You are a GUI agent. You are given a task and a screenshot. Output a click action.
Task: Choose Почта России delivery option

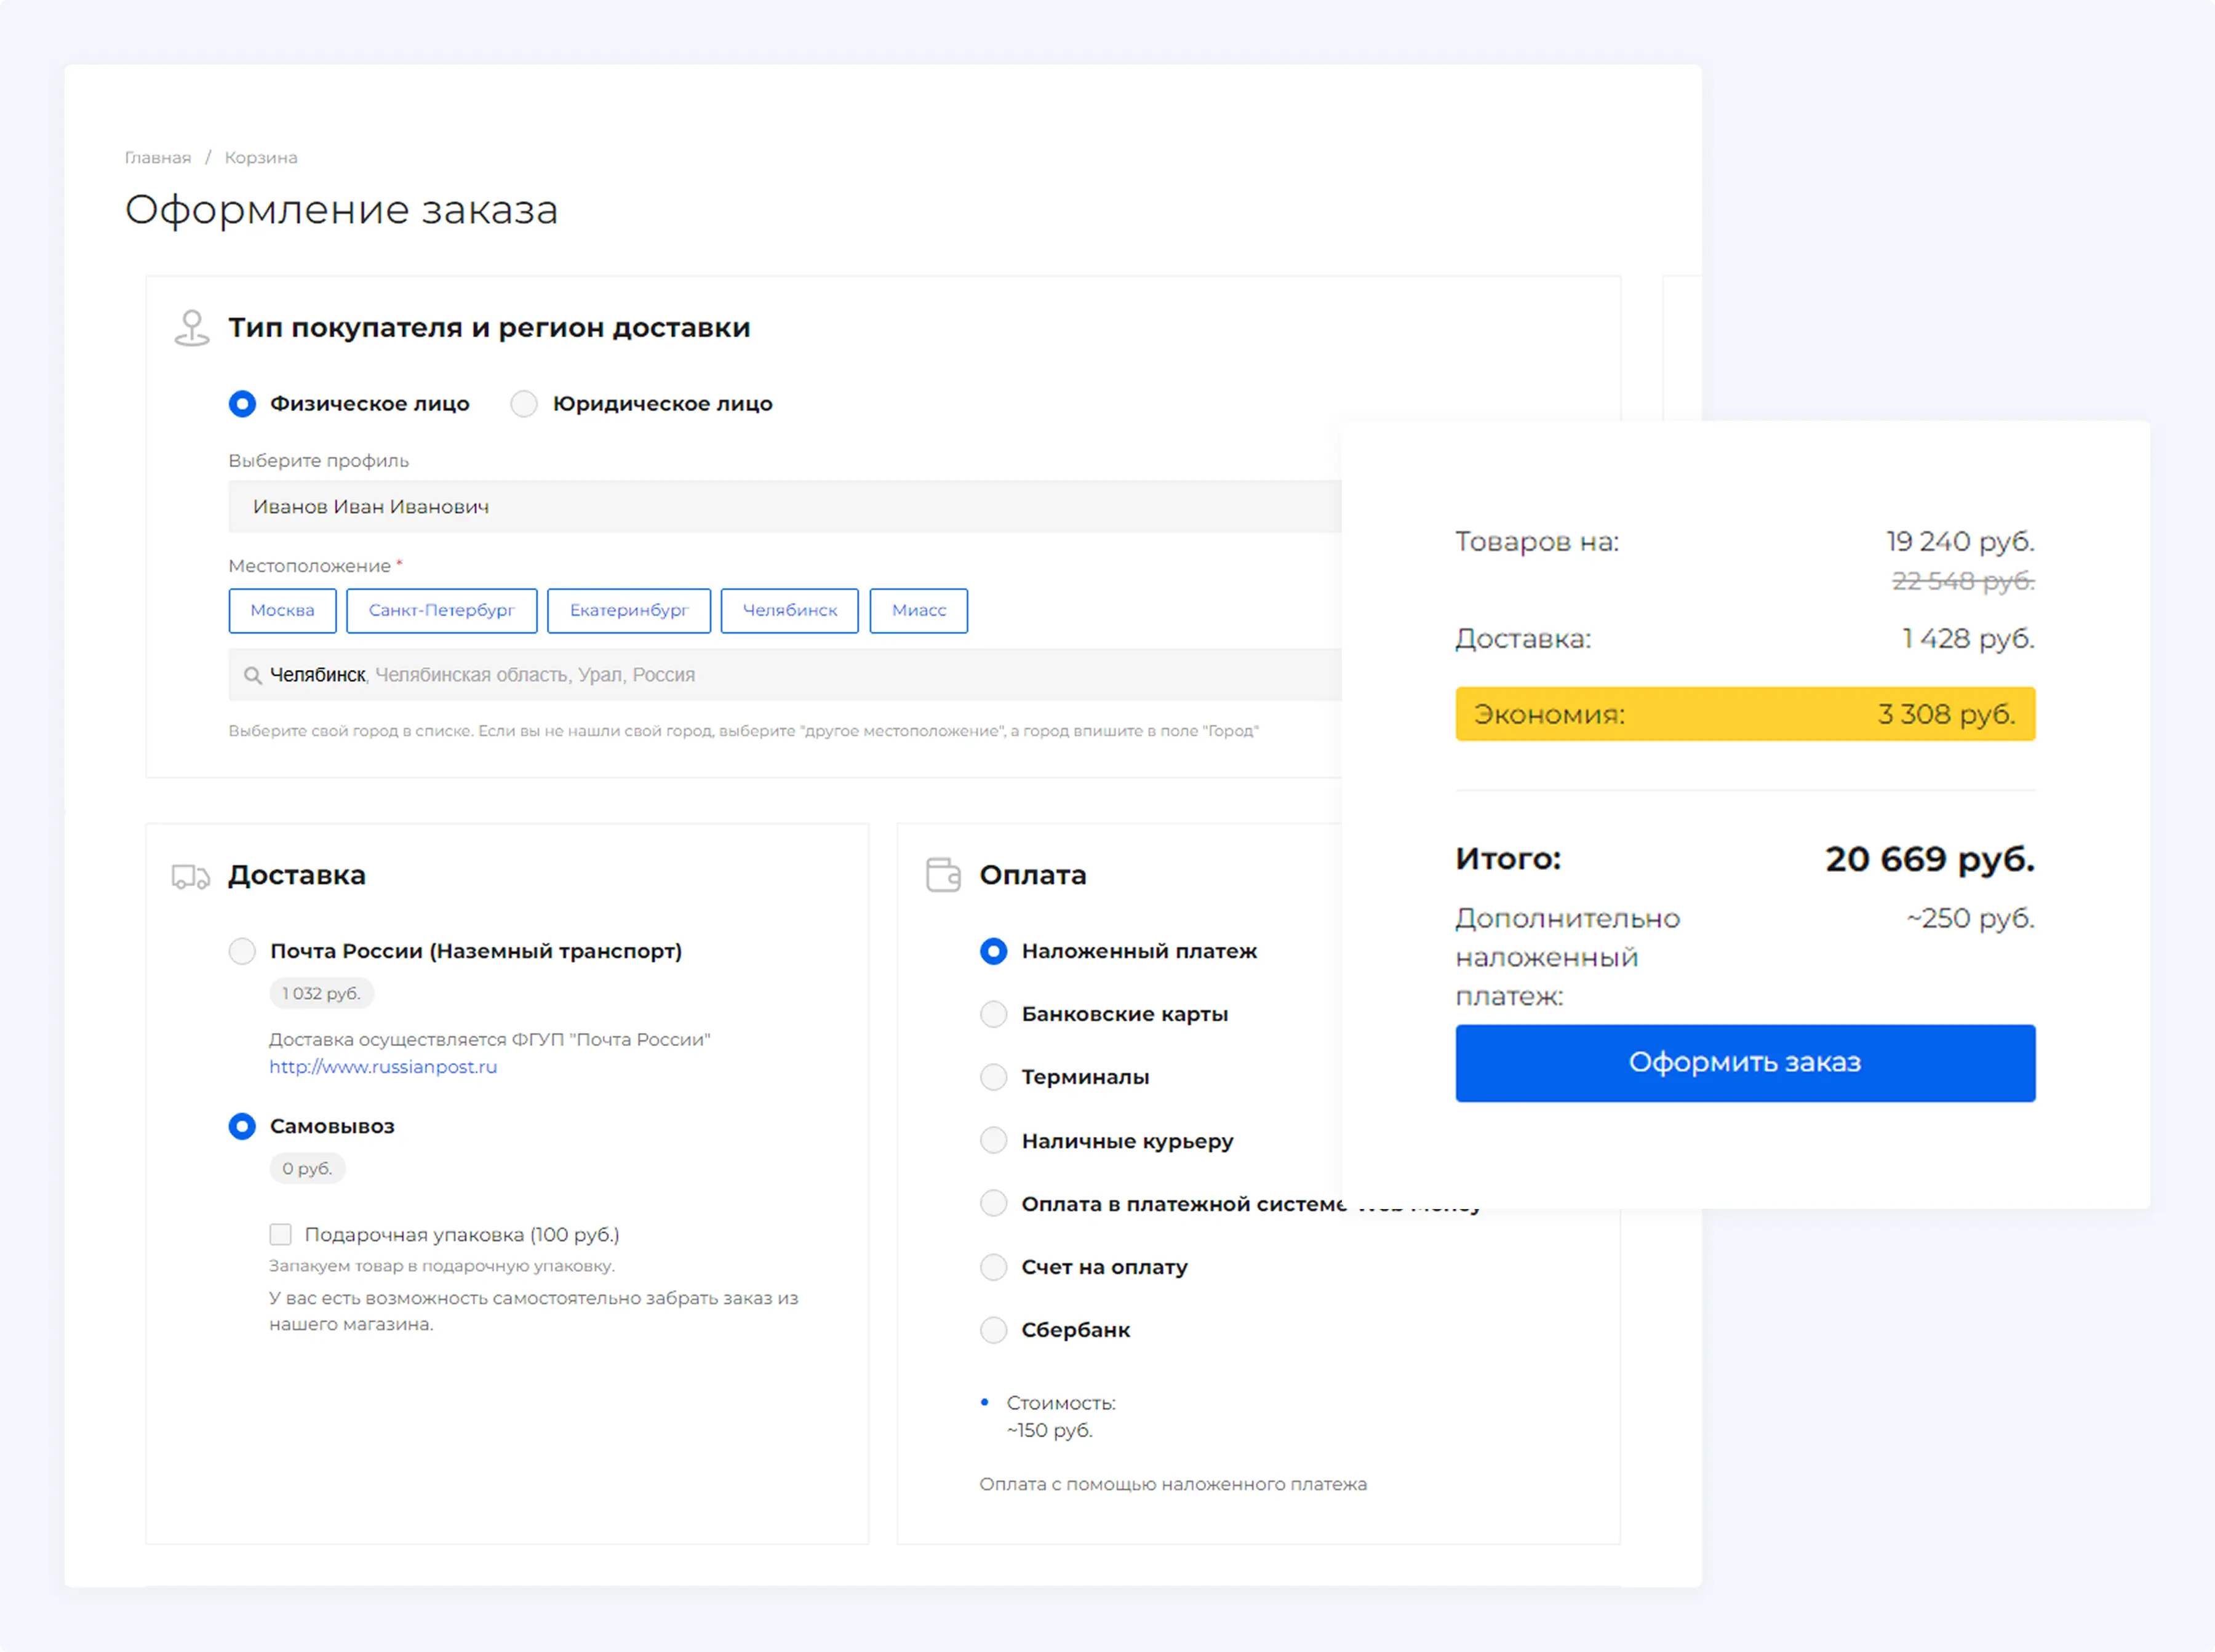click(242, 951)
